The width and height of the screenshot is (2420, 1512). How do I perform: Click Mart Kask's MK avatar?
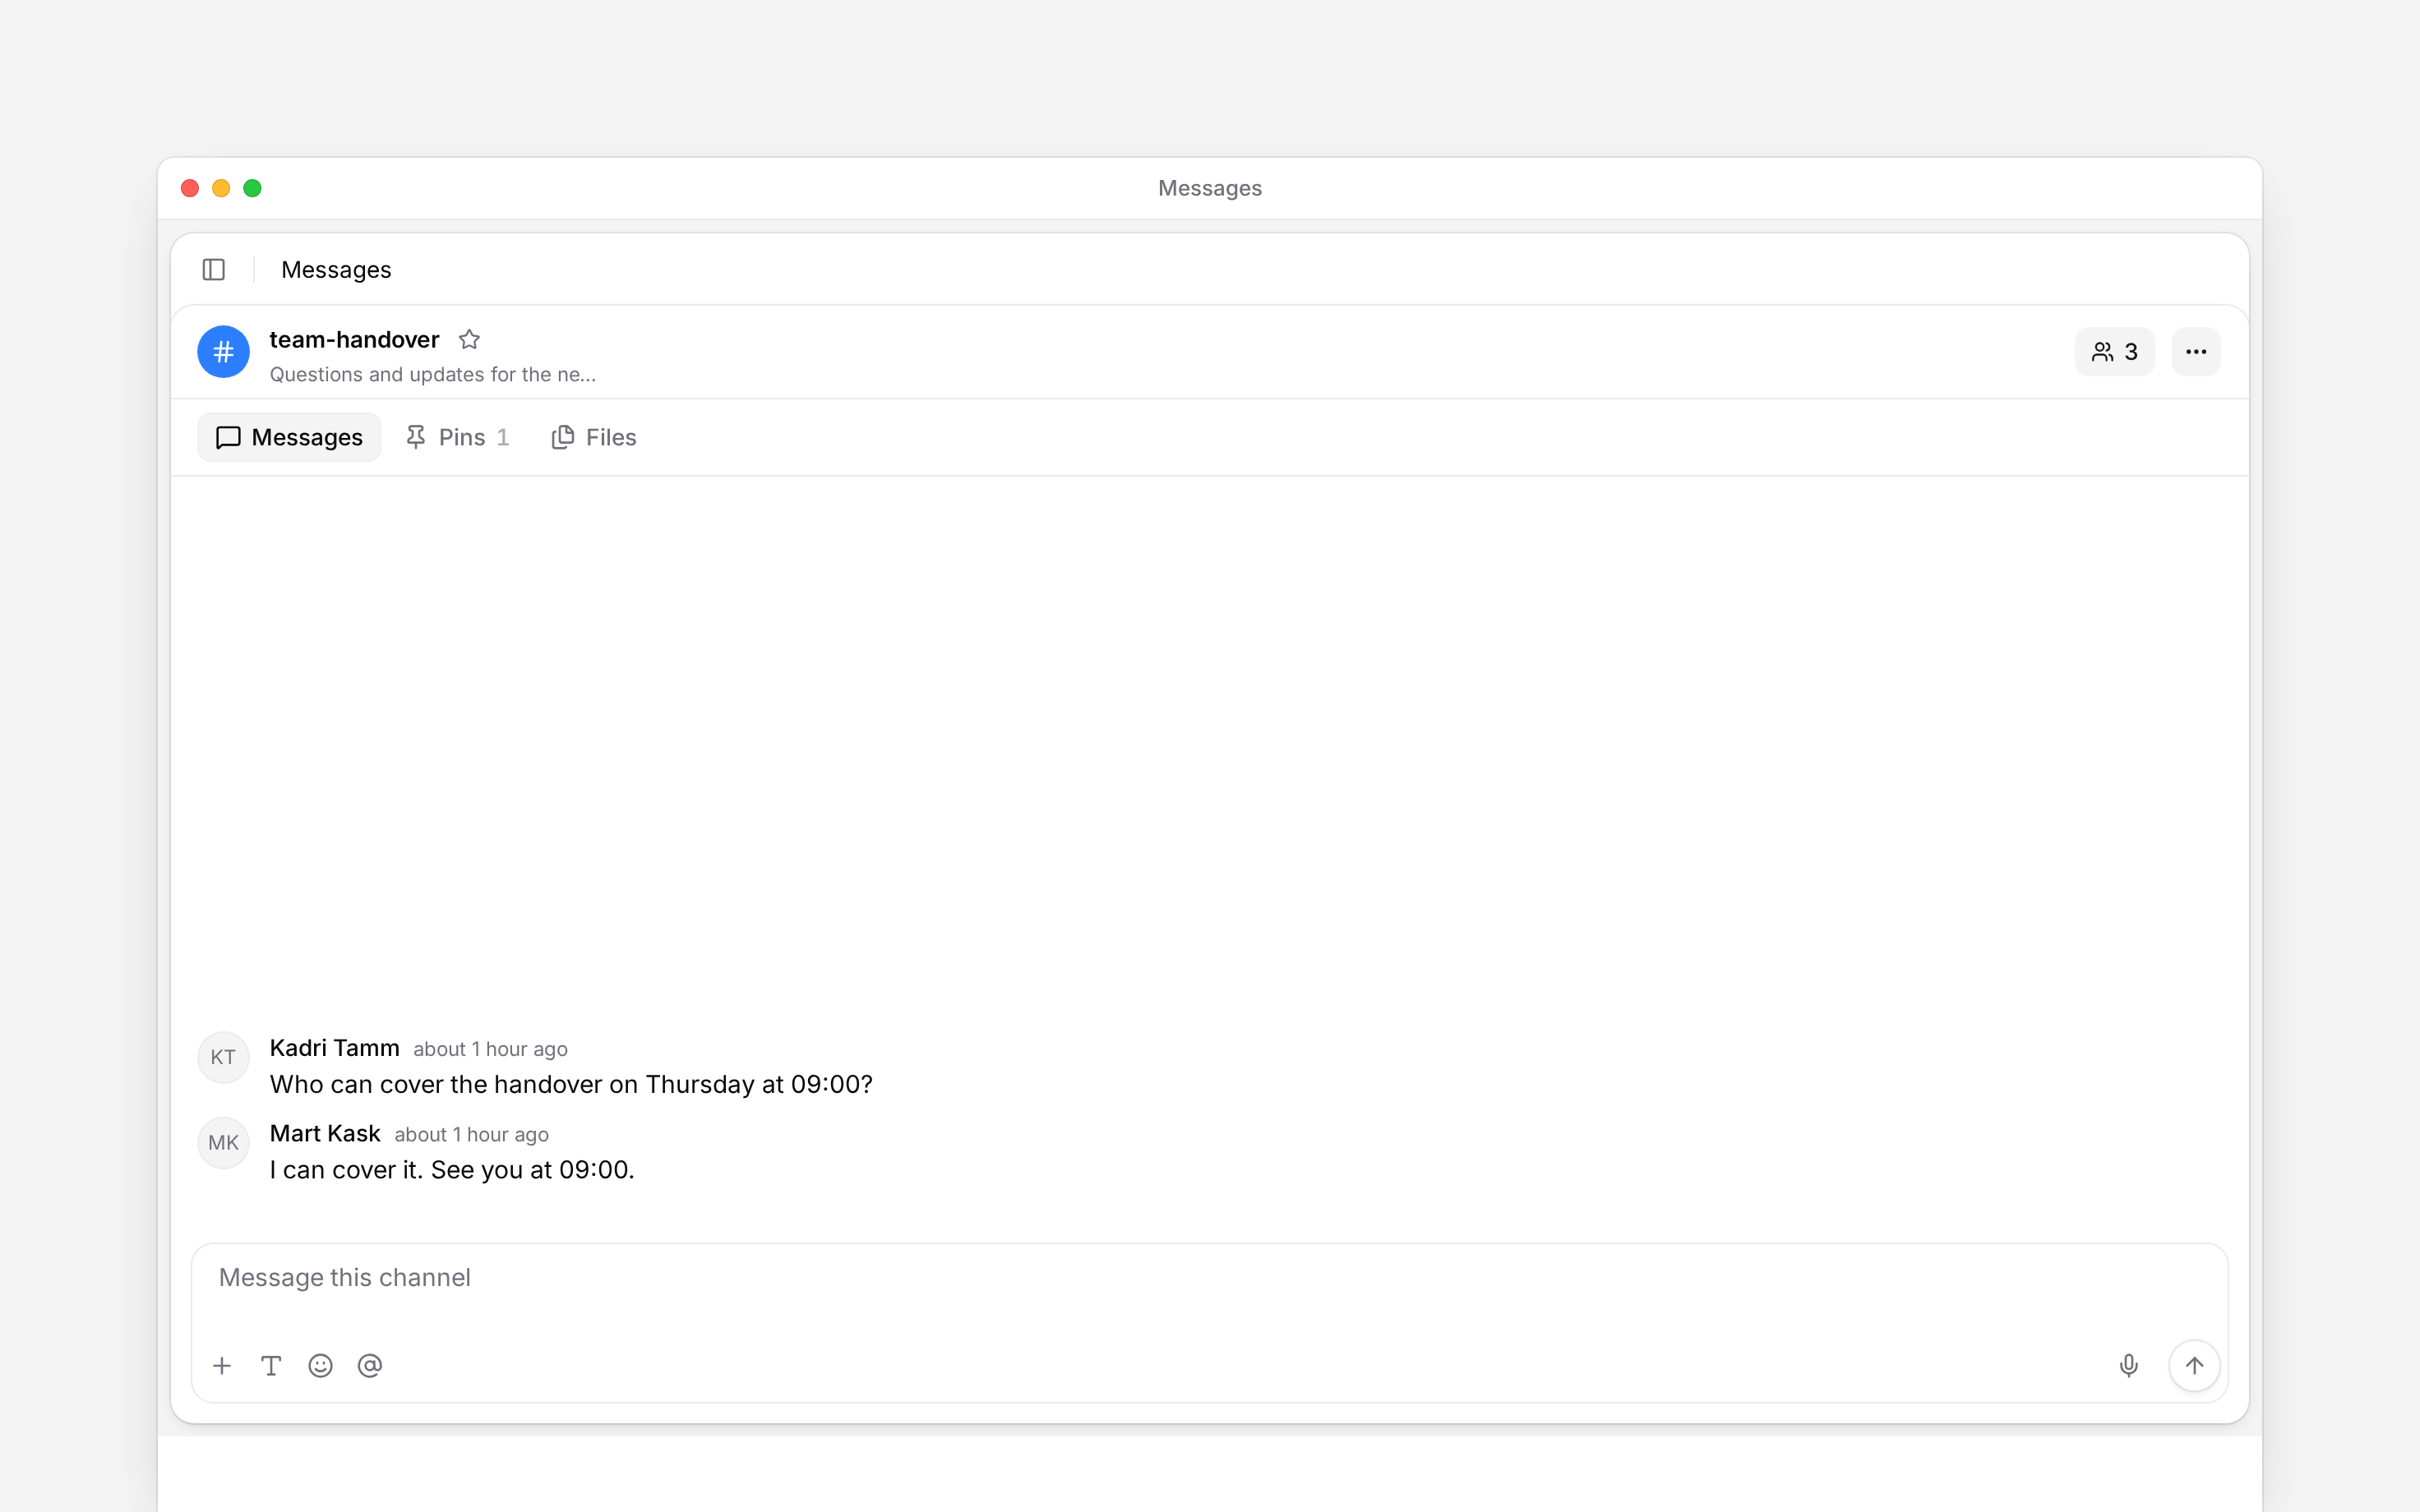pyautogui.click(x=223, y=1143)
